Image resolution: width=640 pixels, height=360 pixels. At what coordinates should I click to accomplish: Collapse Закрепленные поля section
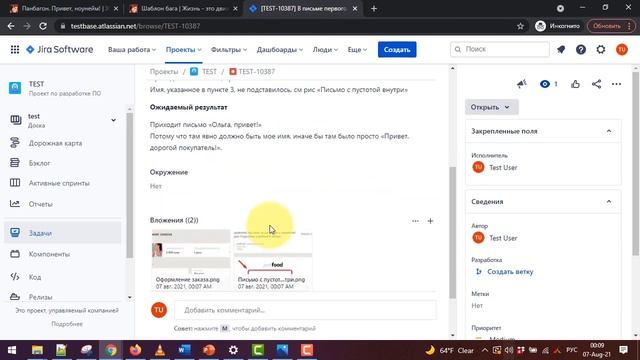(609, 131)
